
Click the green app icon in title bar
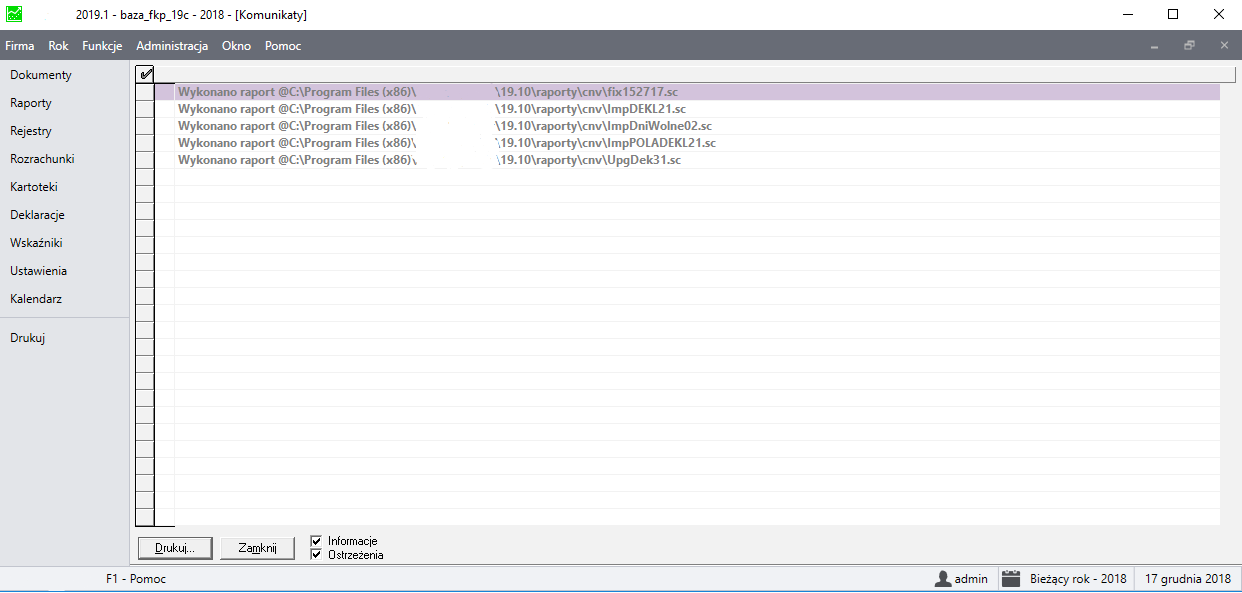click(14, 15)
